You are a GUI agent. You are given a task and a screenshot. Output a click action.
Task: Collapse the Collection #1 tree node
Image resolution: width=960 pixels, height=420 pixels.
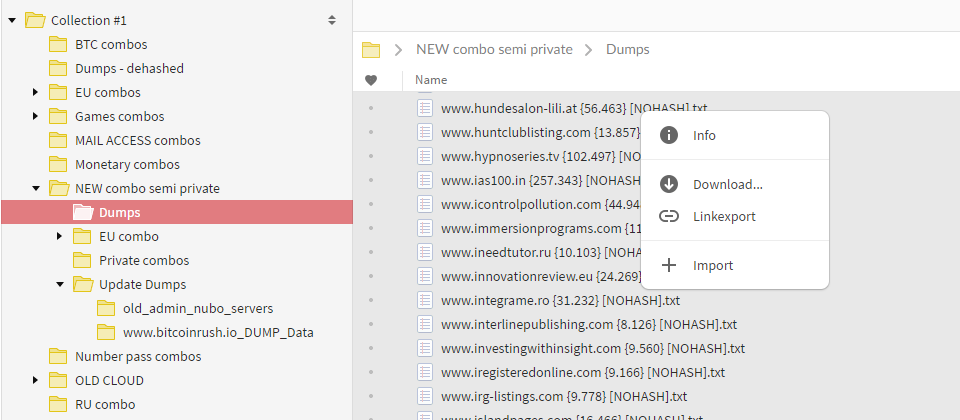12,20
